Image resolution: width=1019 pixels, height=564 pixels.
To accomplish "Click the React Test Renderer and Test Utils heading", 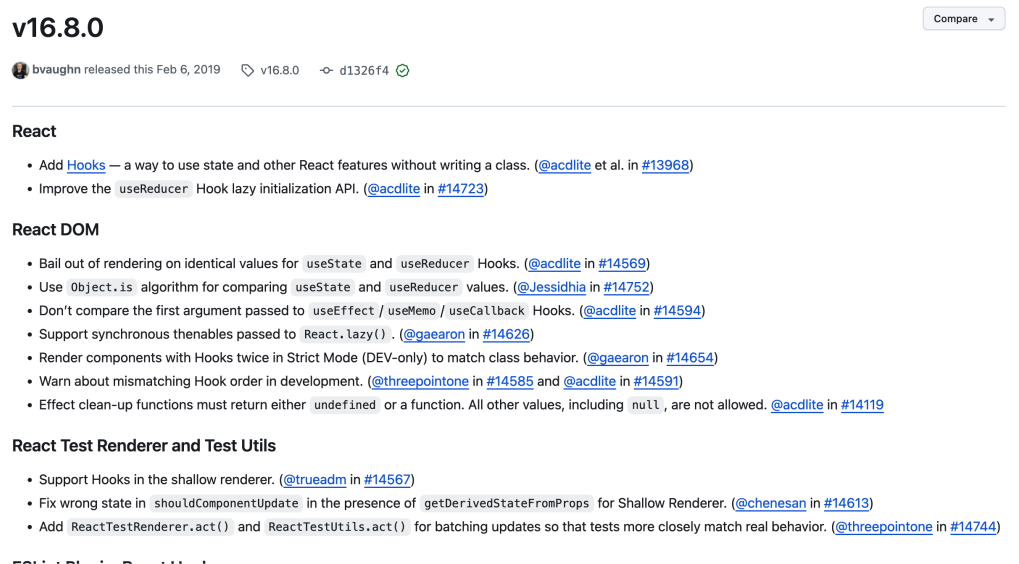I will (144, 446).
